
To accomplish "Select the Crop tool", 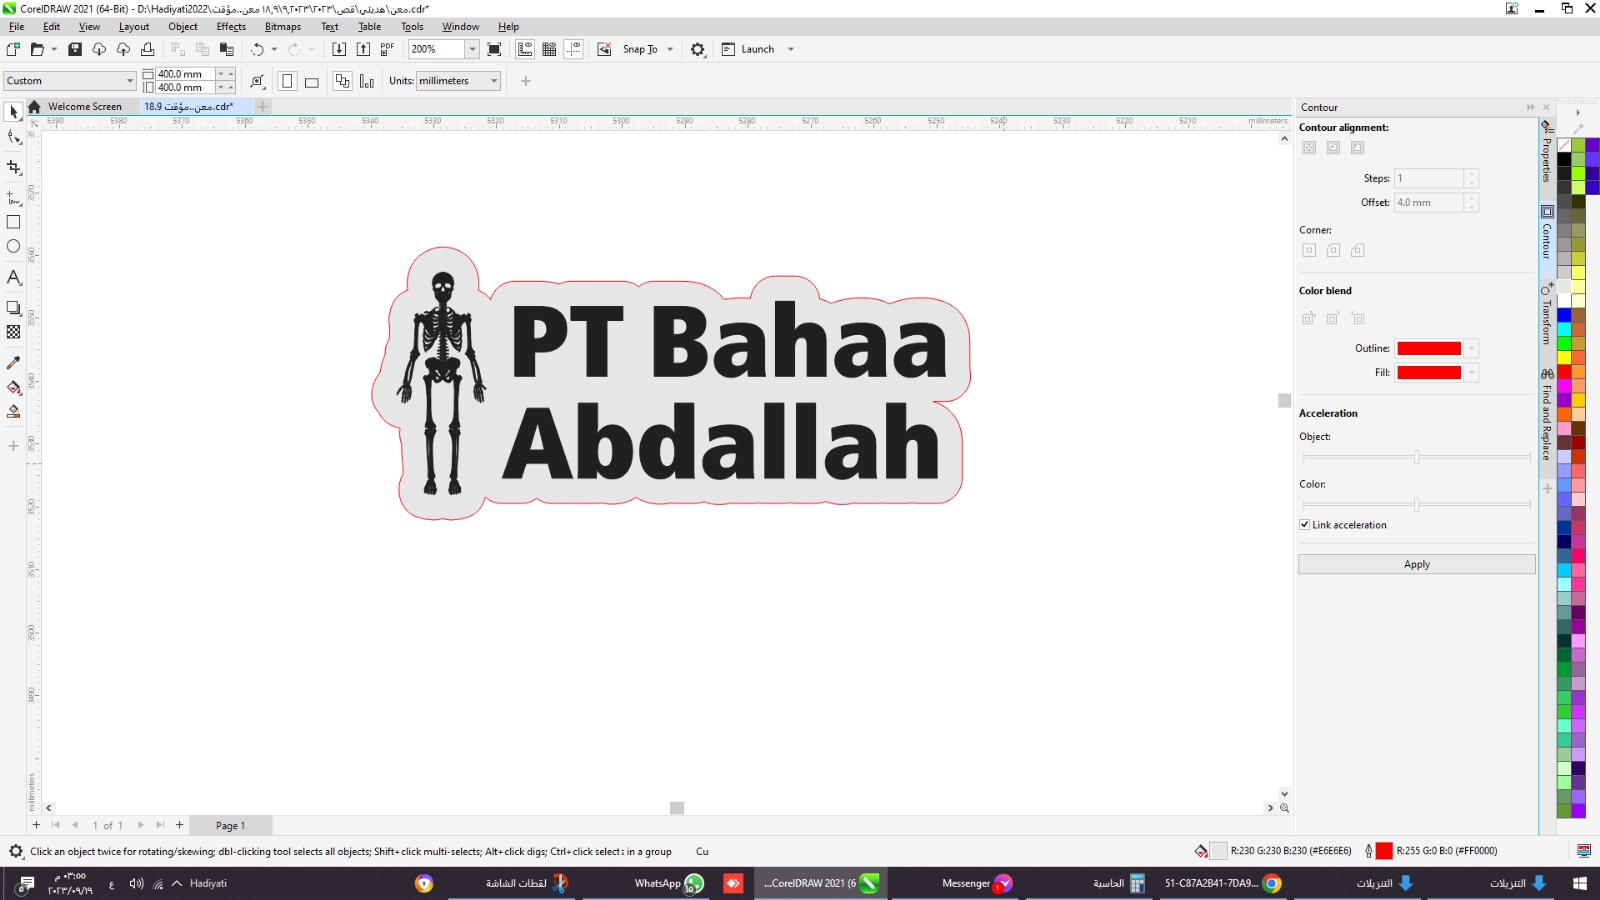I will [14, 168].
